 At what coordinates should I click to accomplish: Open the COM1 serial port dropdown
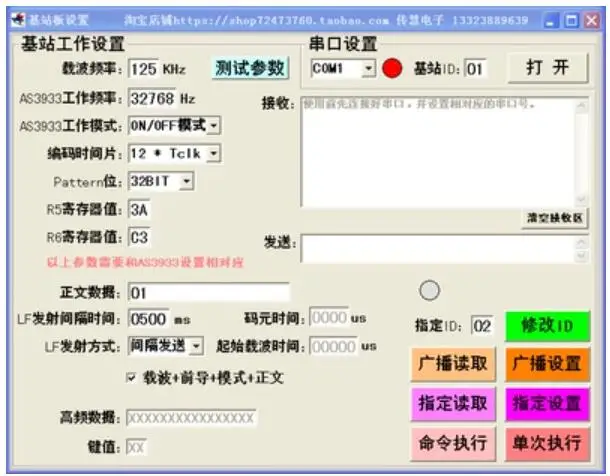tap(368, 69)
